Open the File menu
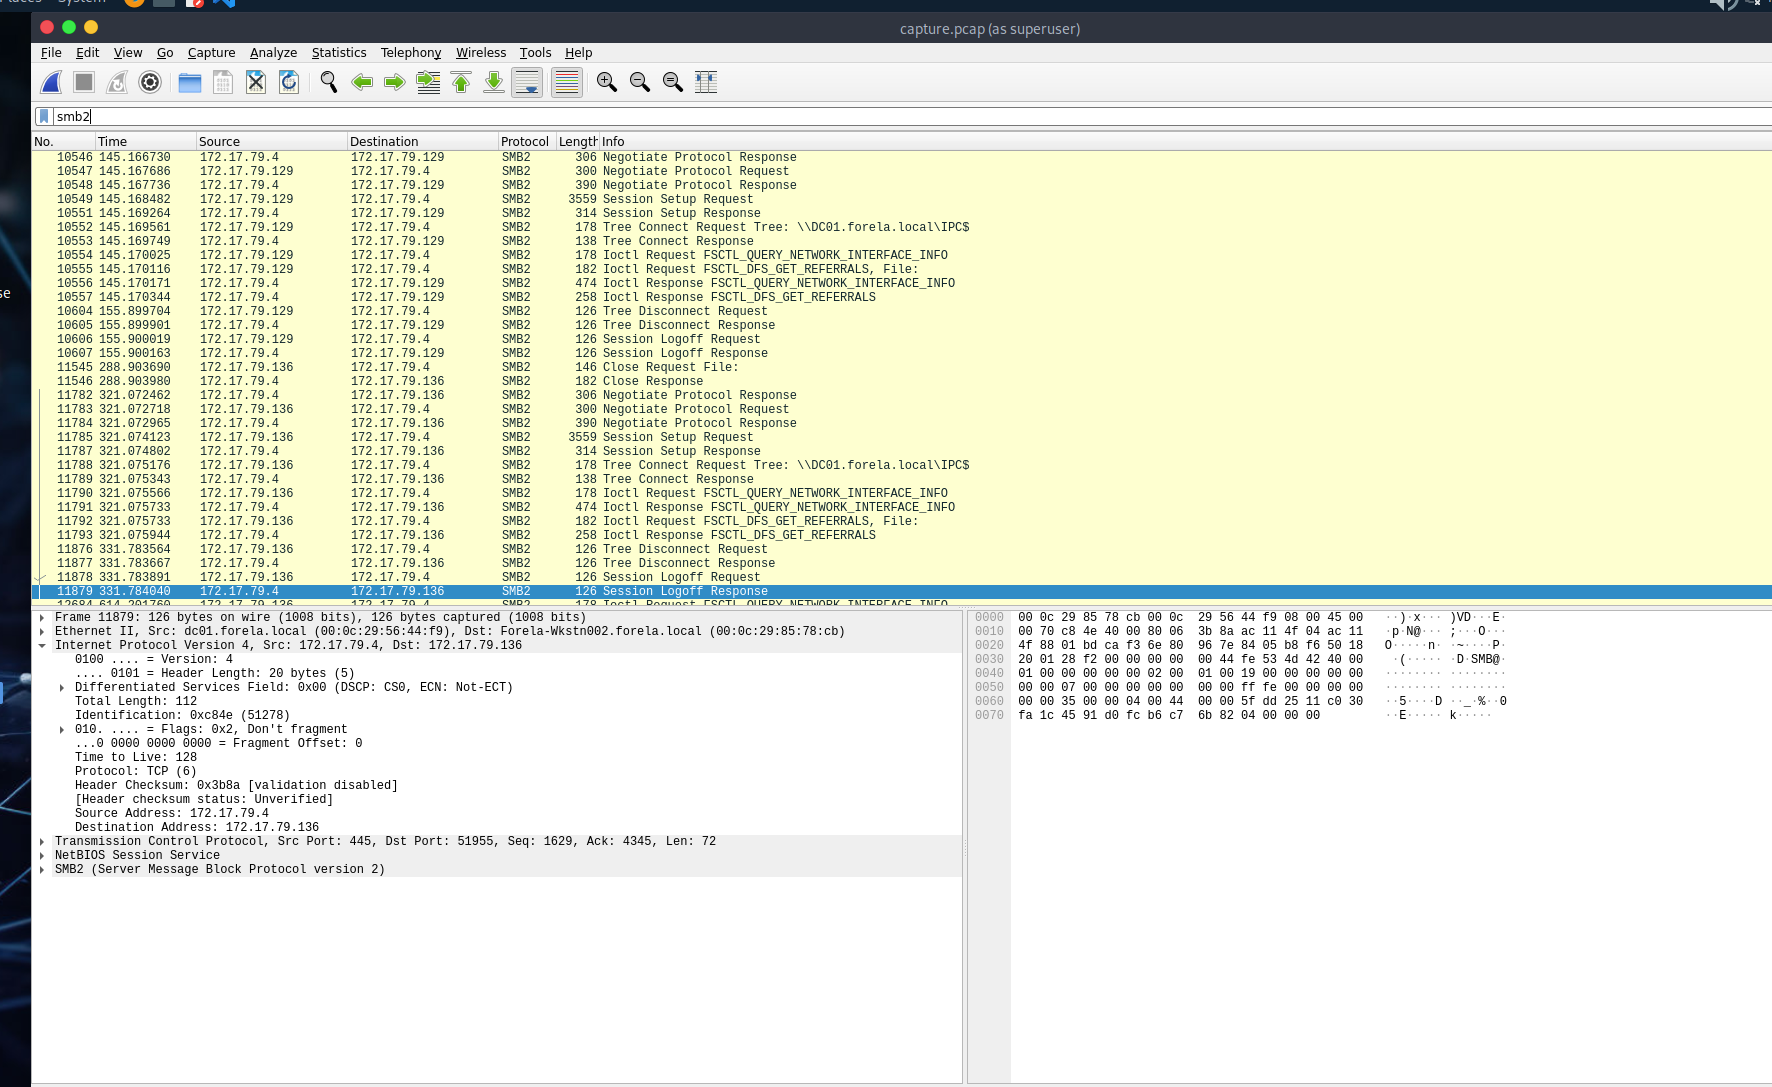1772x1087 pixels. coord(51,53)
